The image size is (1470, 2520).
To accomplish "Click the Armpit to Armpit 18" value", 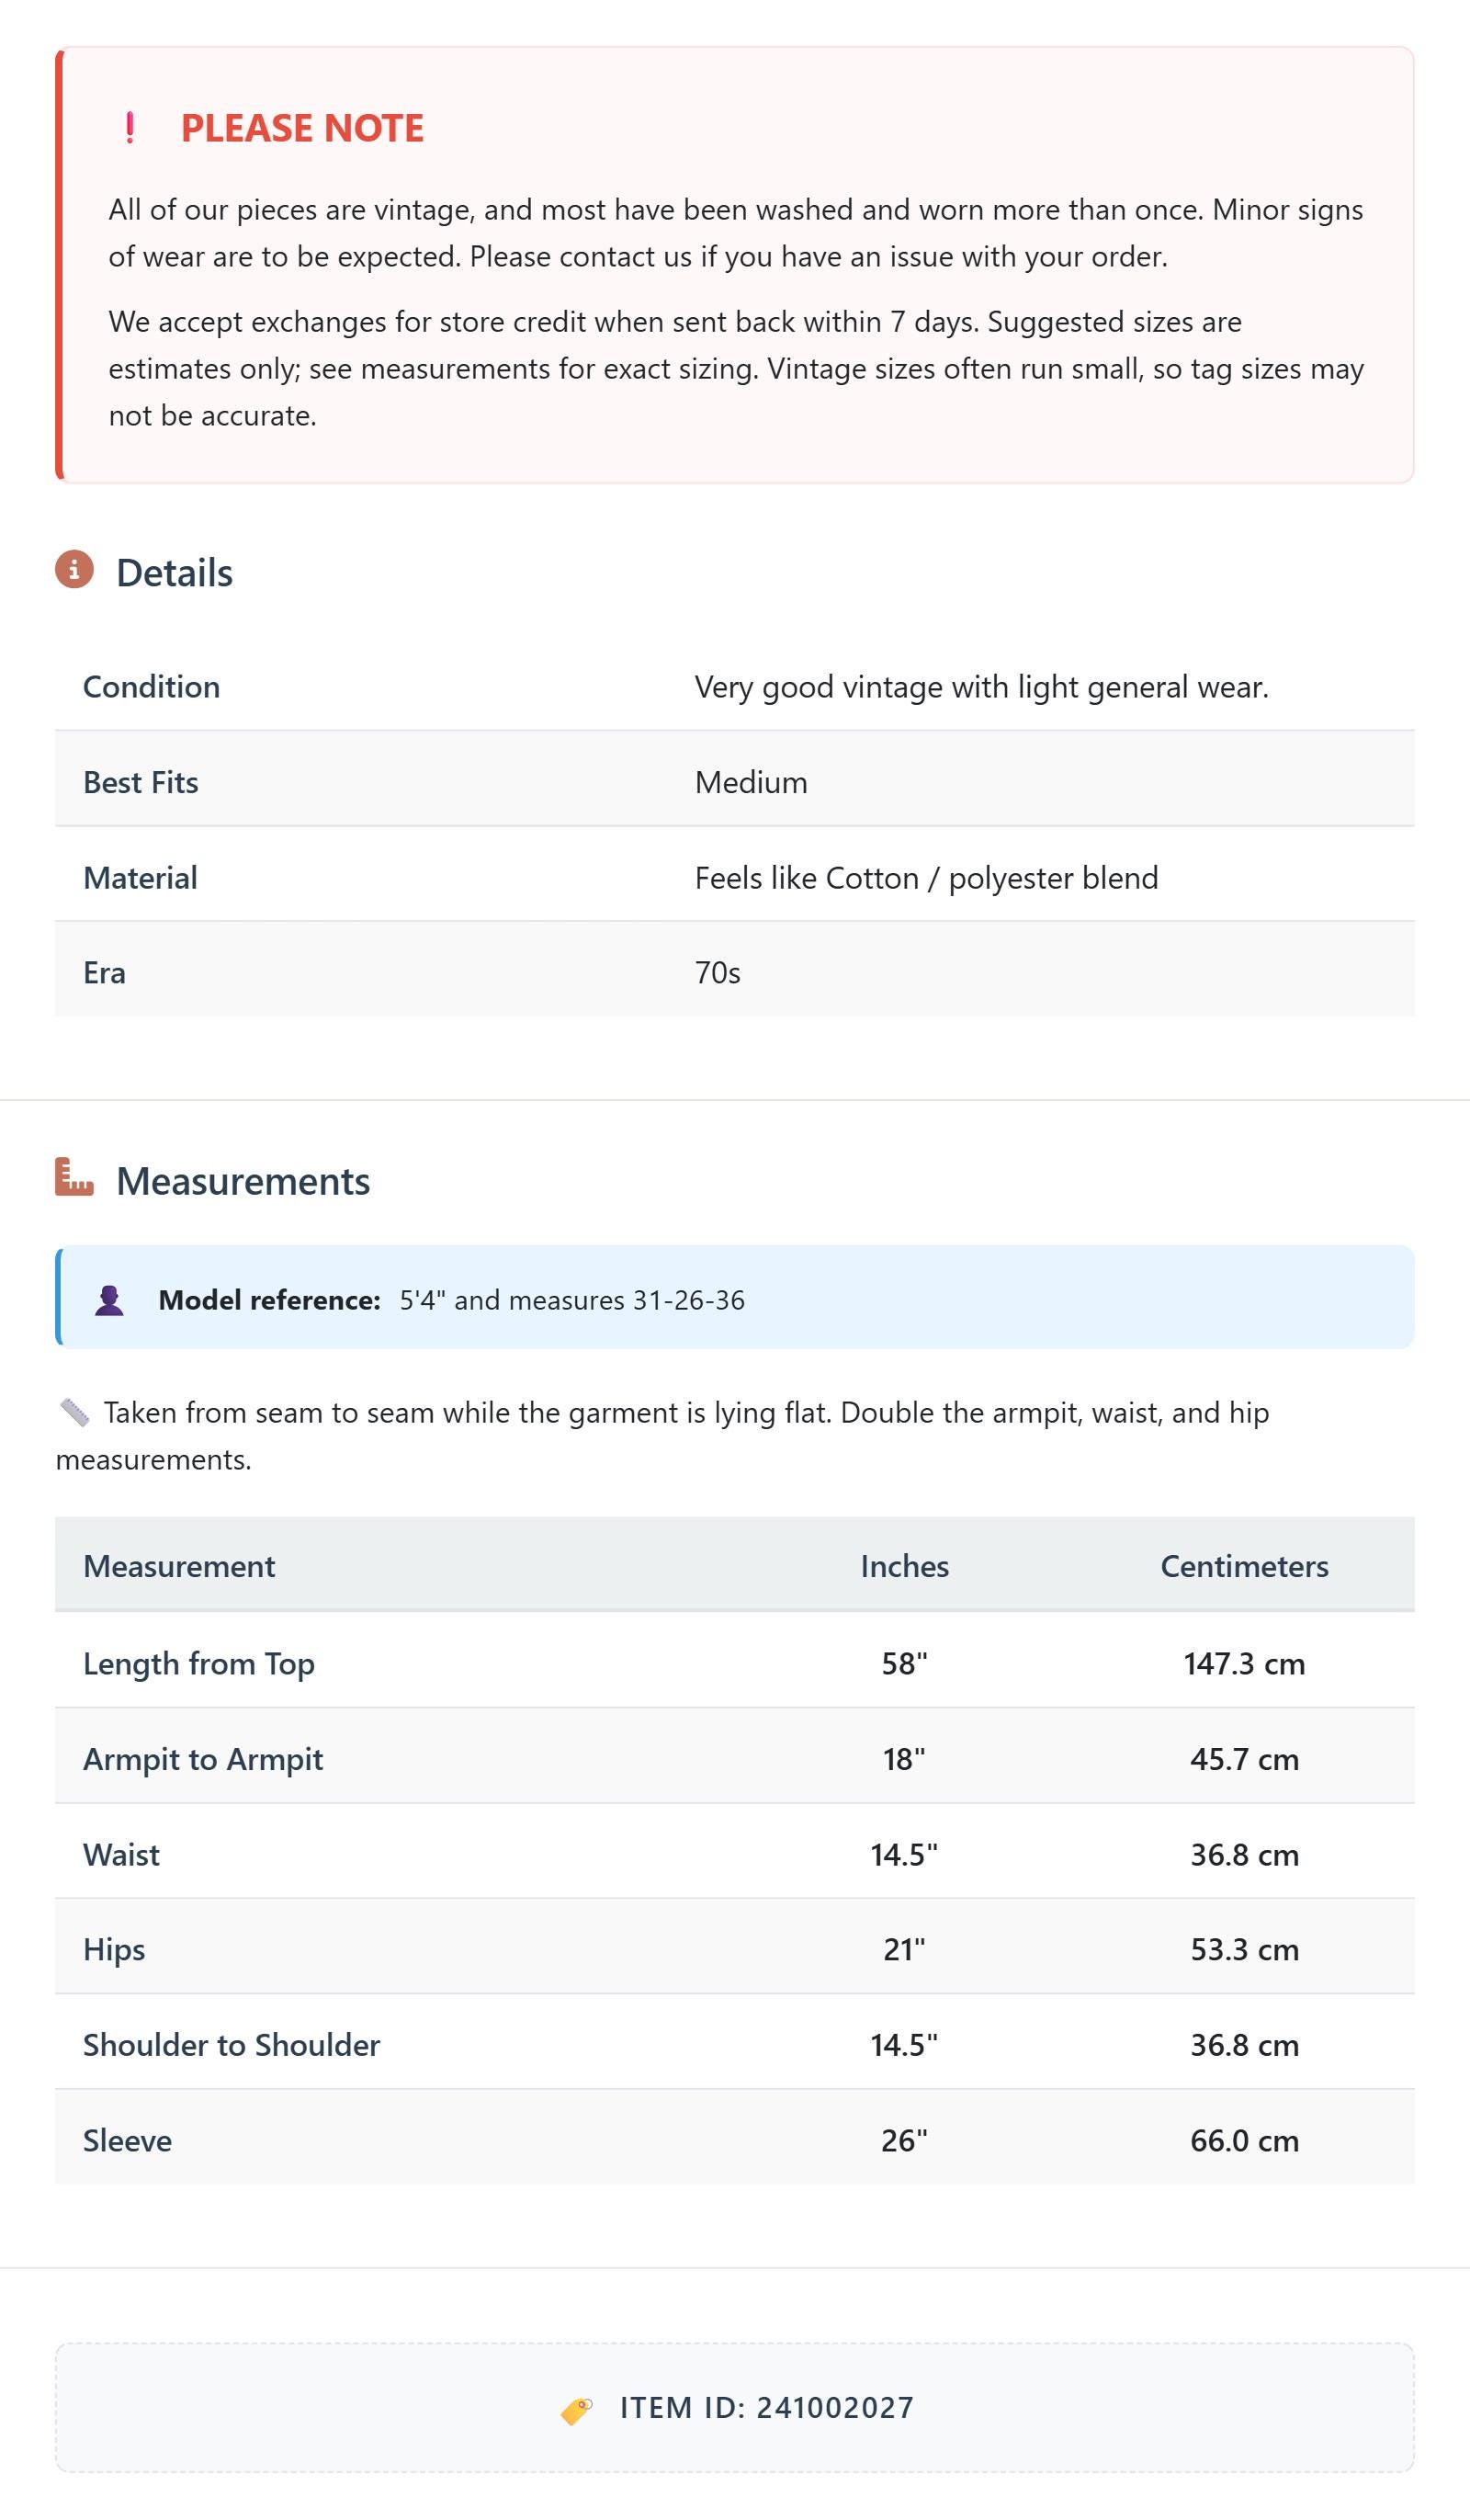I will (x=904, y=1759).
